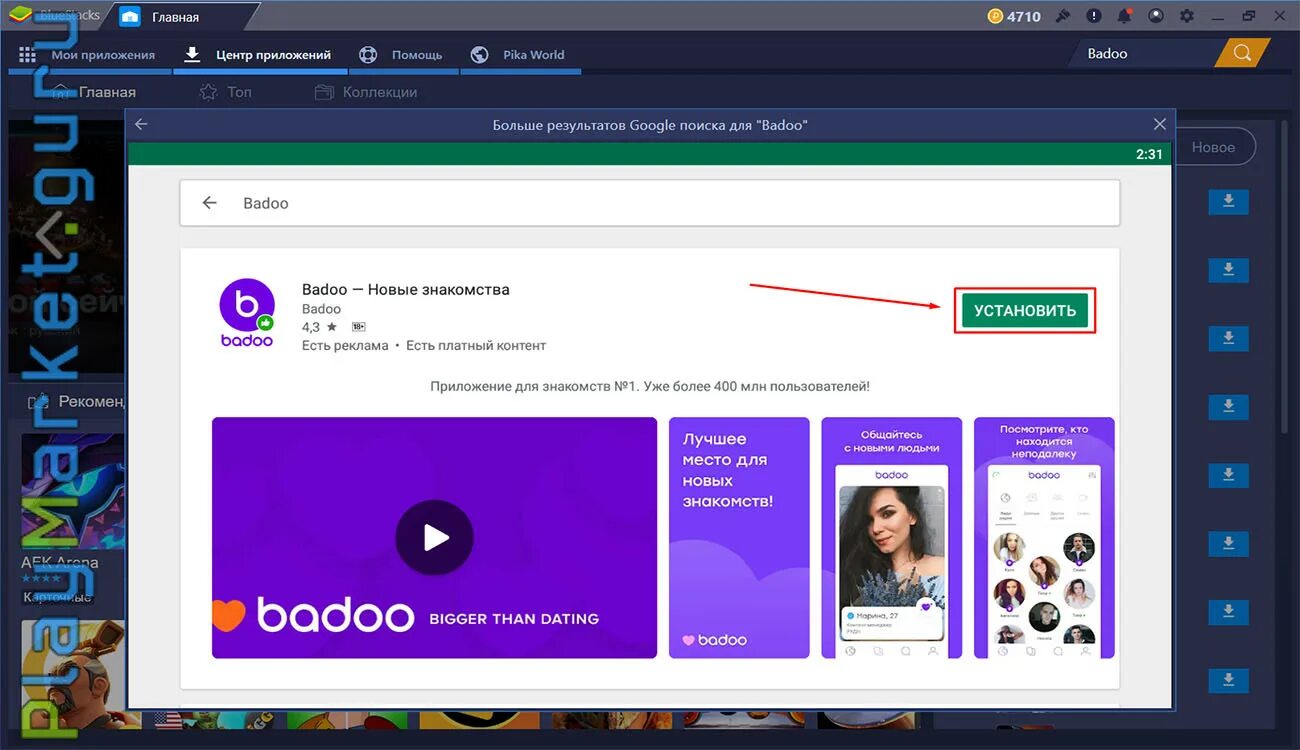The image size is (1300, 750).
Task: Click the Badoo app logo icon
Action: (x=247, y=313)
